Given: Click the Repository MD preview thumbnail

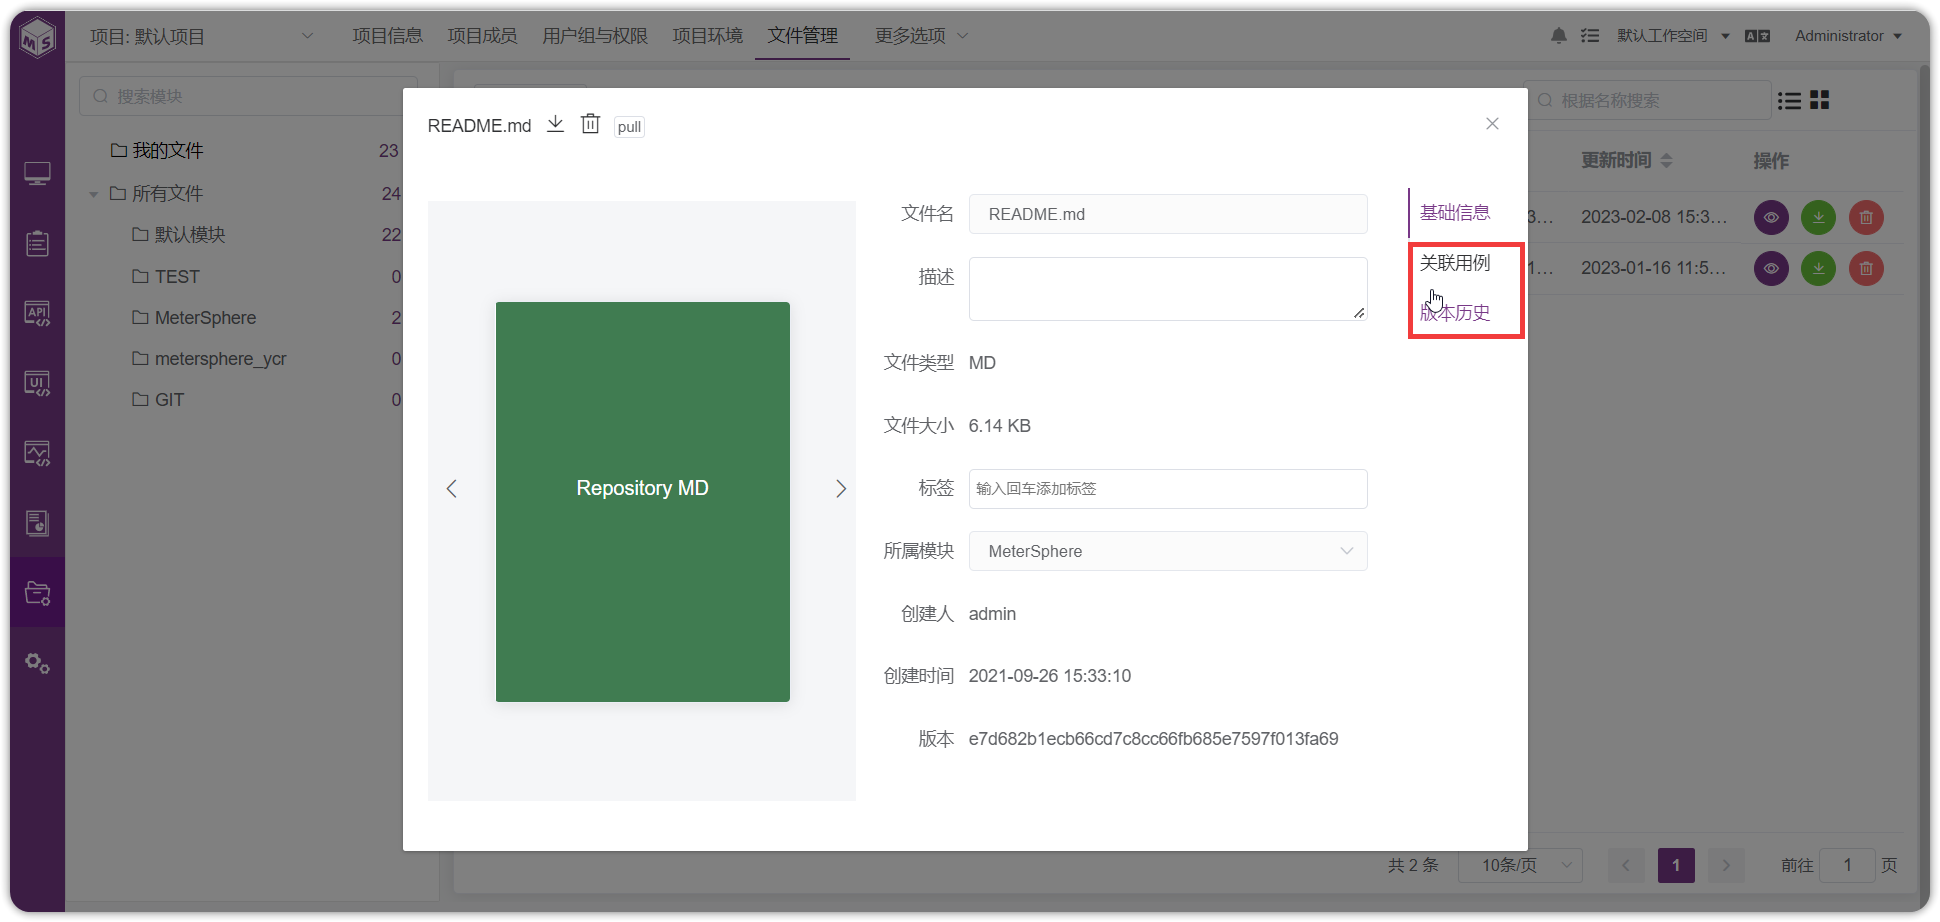Looking at the screenshot, I should pyautogui.click(x=643, y=501).
